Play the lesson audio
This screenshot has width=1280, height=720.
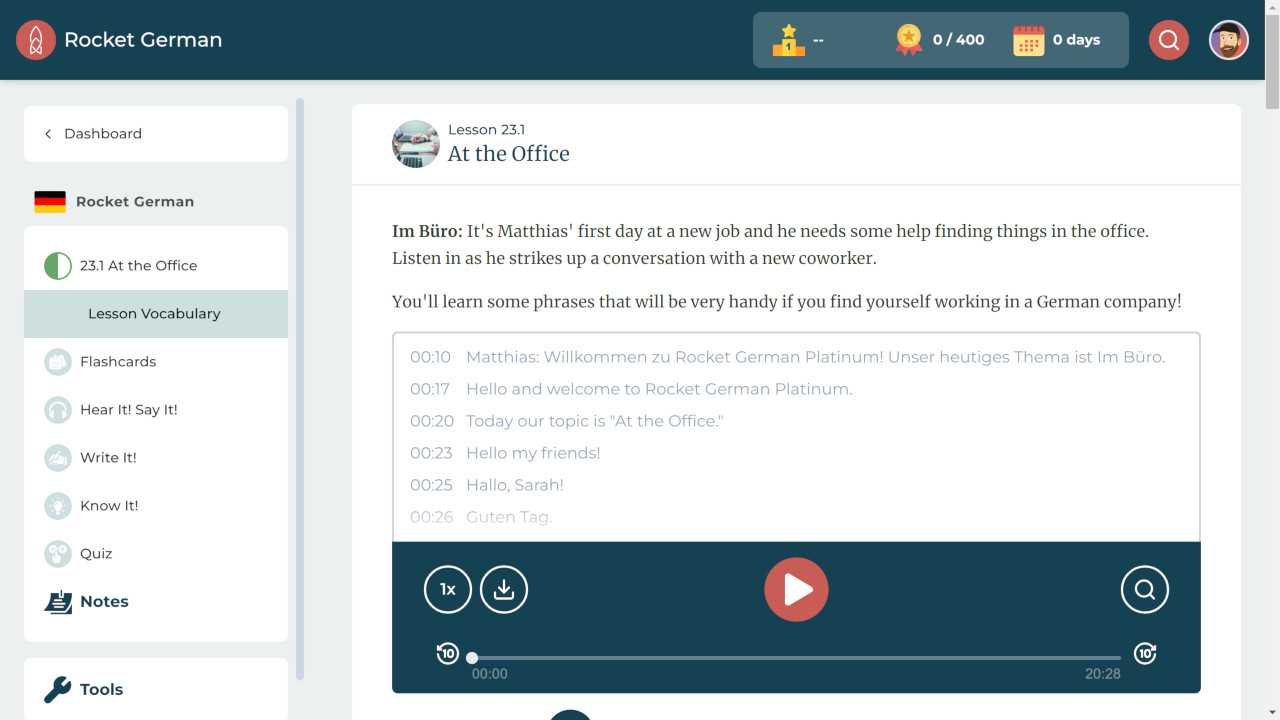tap(796, 589)
